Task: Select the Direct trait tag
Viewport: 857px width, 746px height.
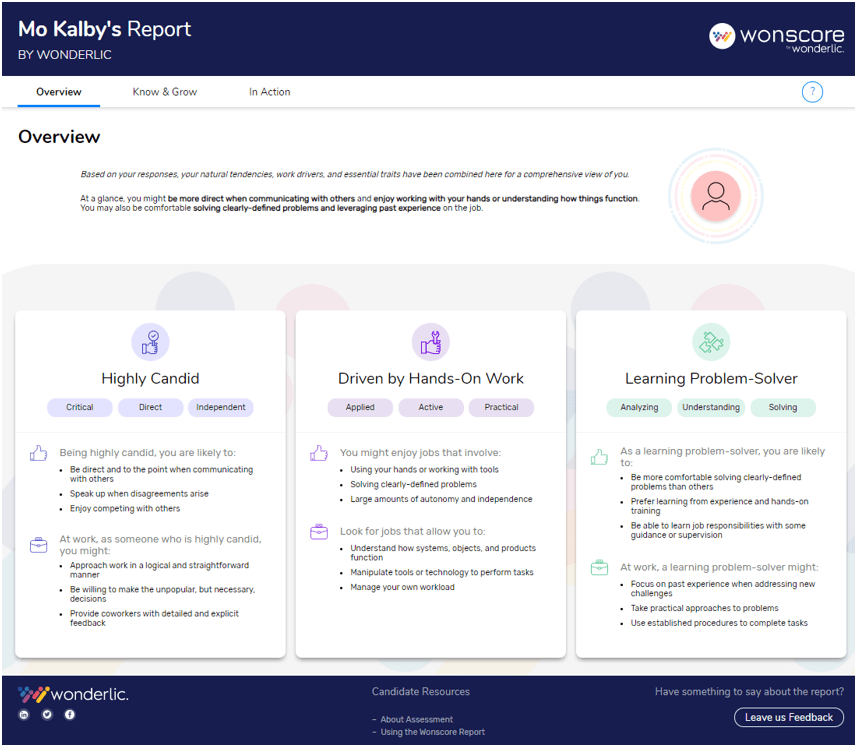Action: click(150, 407)
